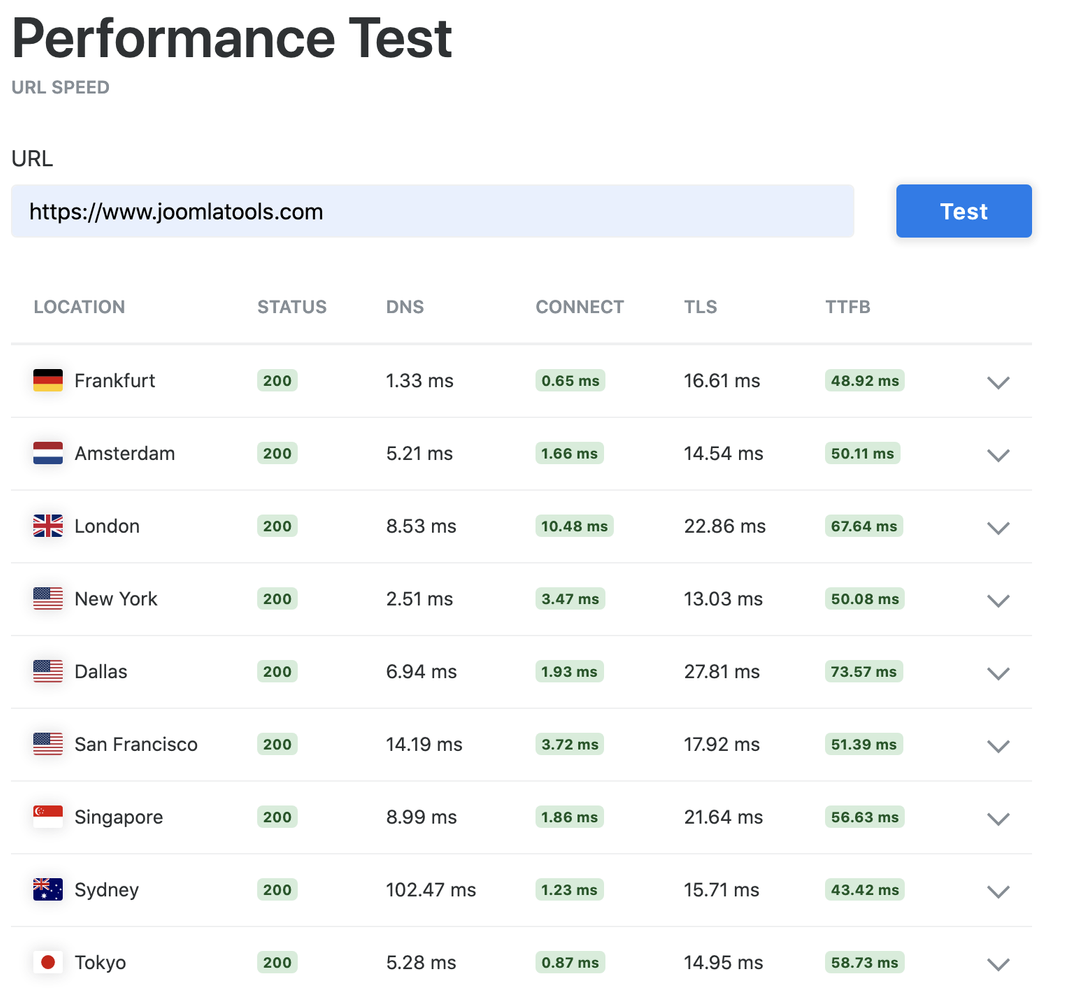Expand the Tokyo row chevron
Viewport: 1077px width, 991px height.
tap(998, 965)
